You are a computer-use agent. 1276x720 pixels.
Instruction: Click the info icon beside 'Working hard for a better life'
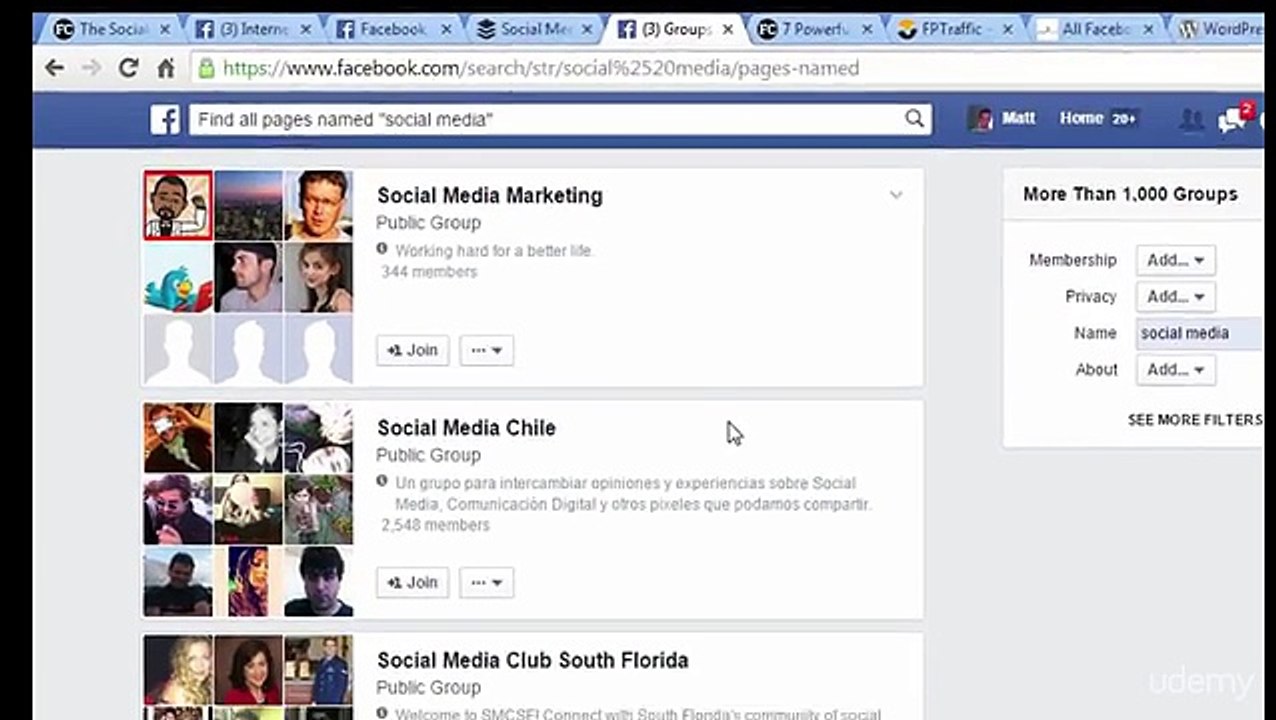click(x=382, y=249)
